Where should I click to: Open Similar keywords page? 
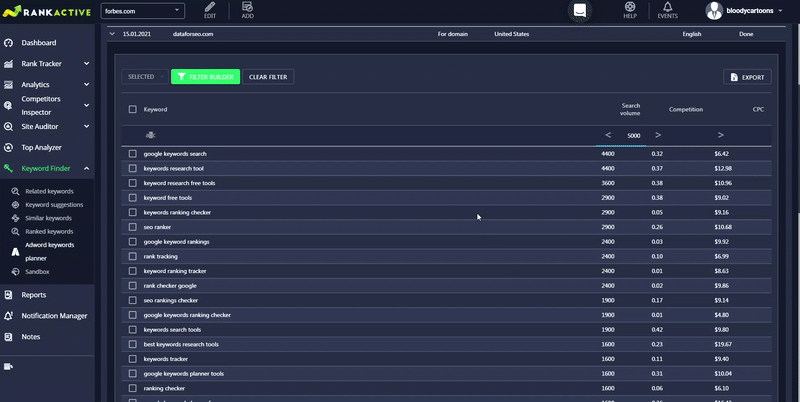(x=48, y=218)
